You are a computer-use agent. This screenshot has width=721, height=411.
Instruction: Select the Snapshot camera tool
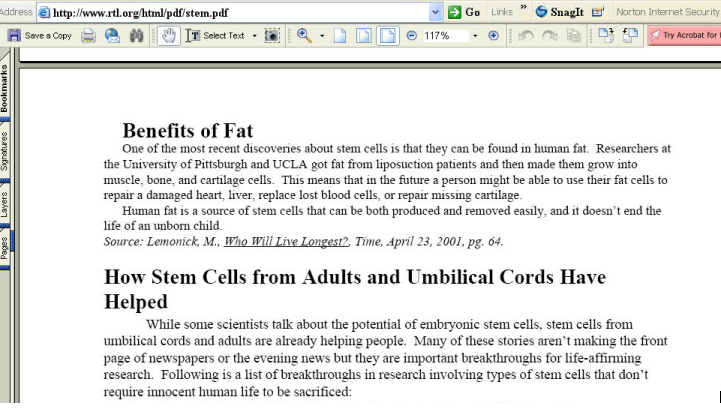(x=271, y=35)
